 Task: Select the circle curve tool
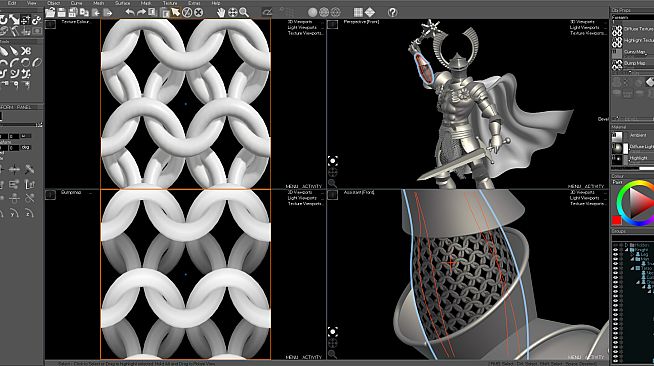point(26,63)
